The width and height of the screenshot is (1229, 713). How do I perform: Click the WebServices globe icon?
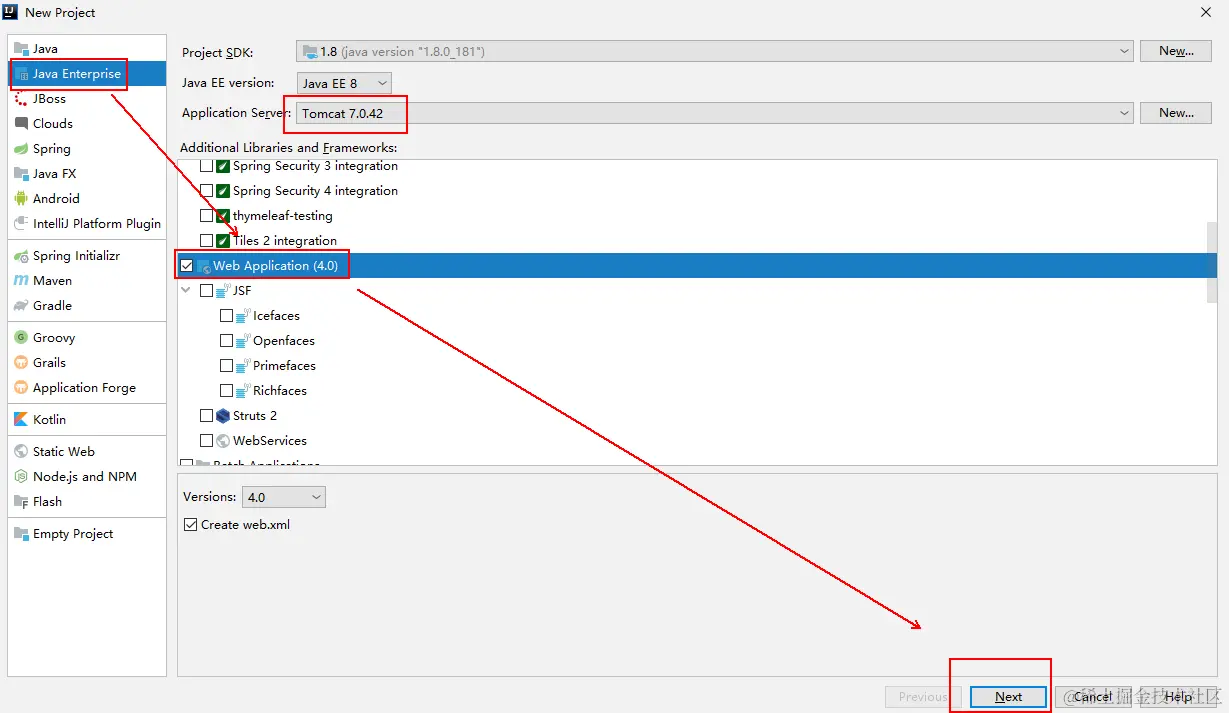point(223,441)
